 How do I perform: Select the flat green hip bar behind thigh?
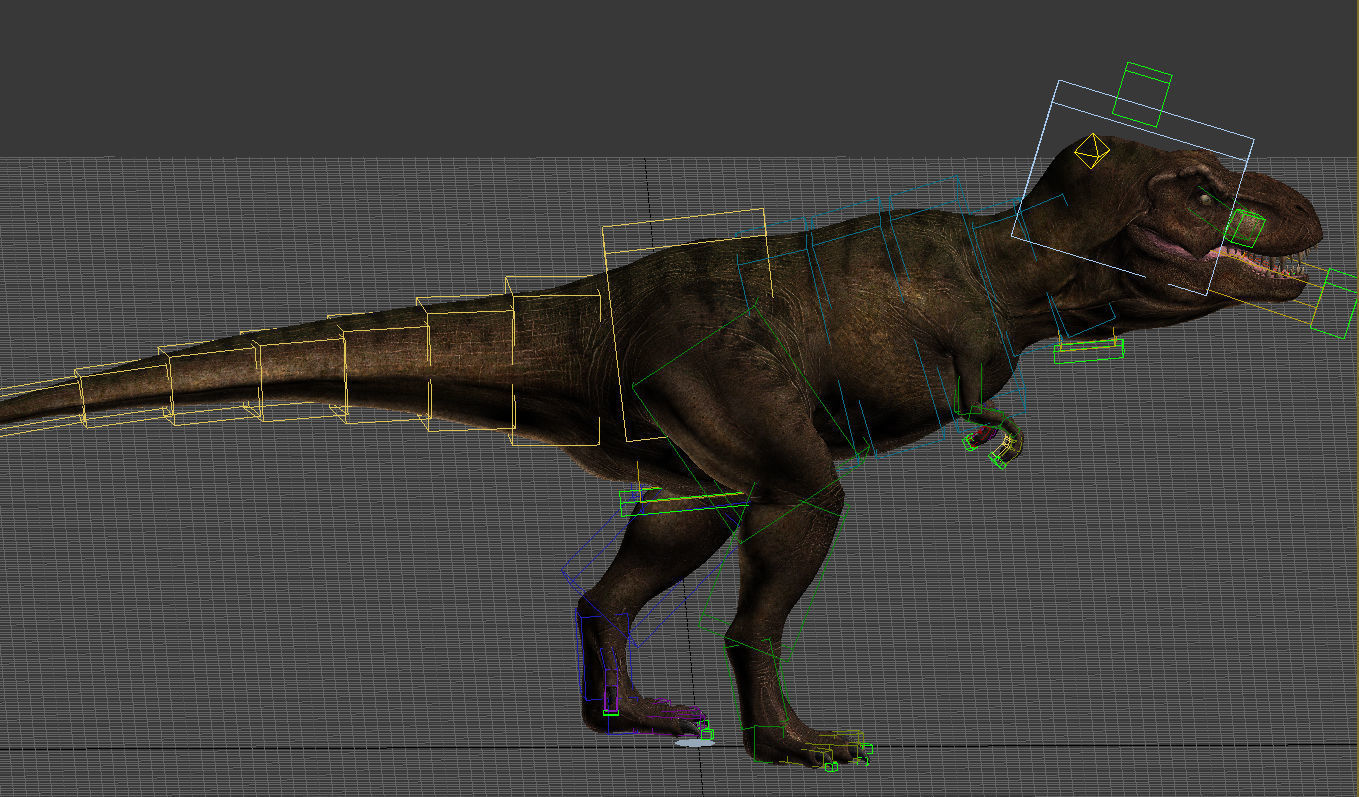(x=684, y=500)
